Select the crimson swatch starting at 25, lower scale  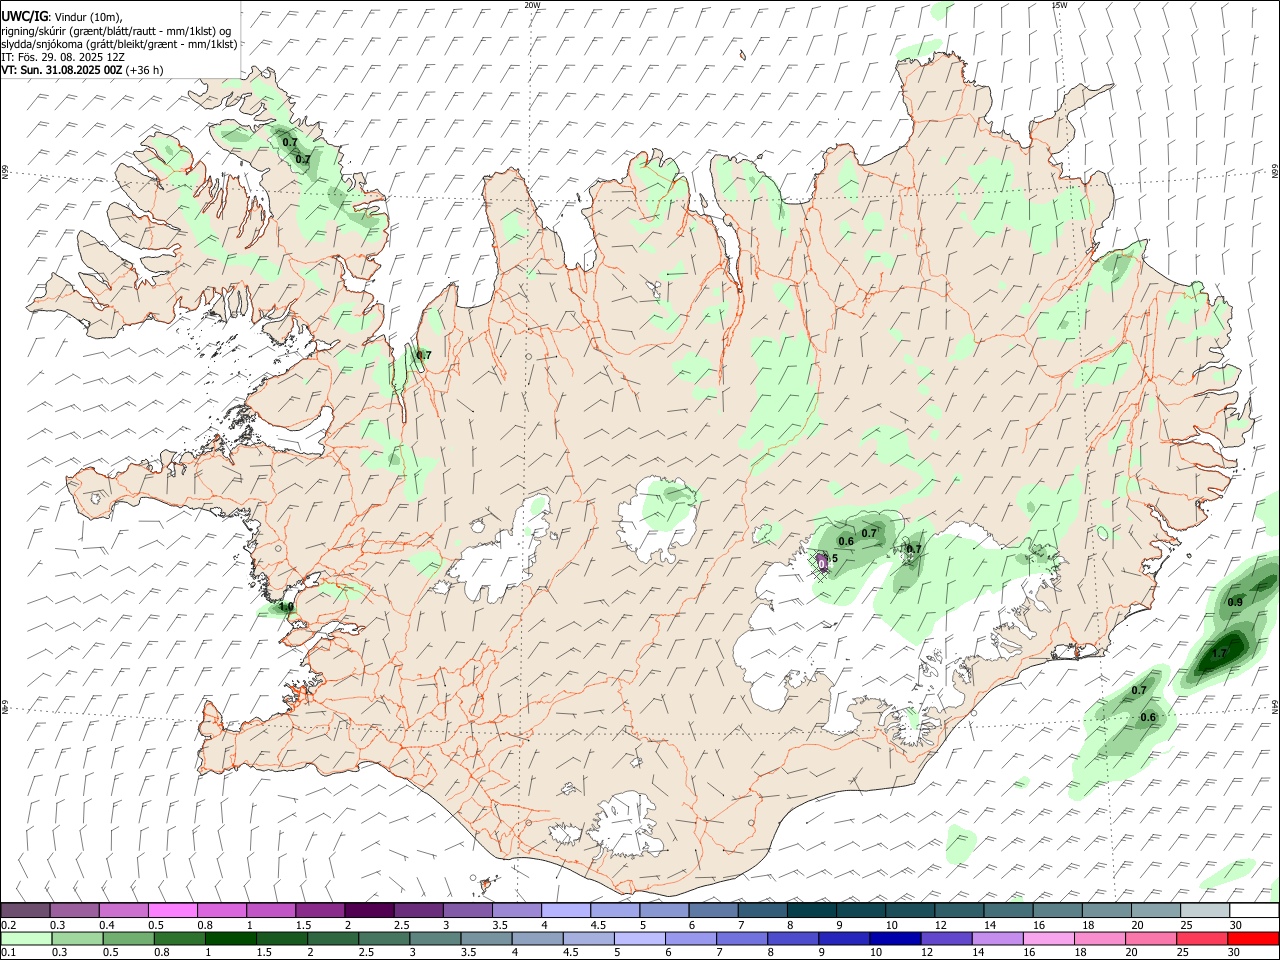point(1202,938)
